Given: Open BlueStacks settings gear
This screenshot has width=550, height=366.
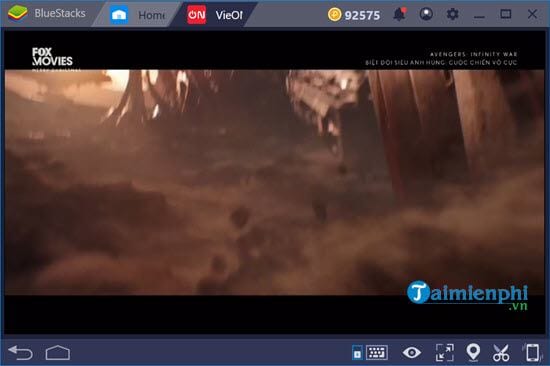Looking at the screenshot, I should pos(452,14).
